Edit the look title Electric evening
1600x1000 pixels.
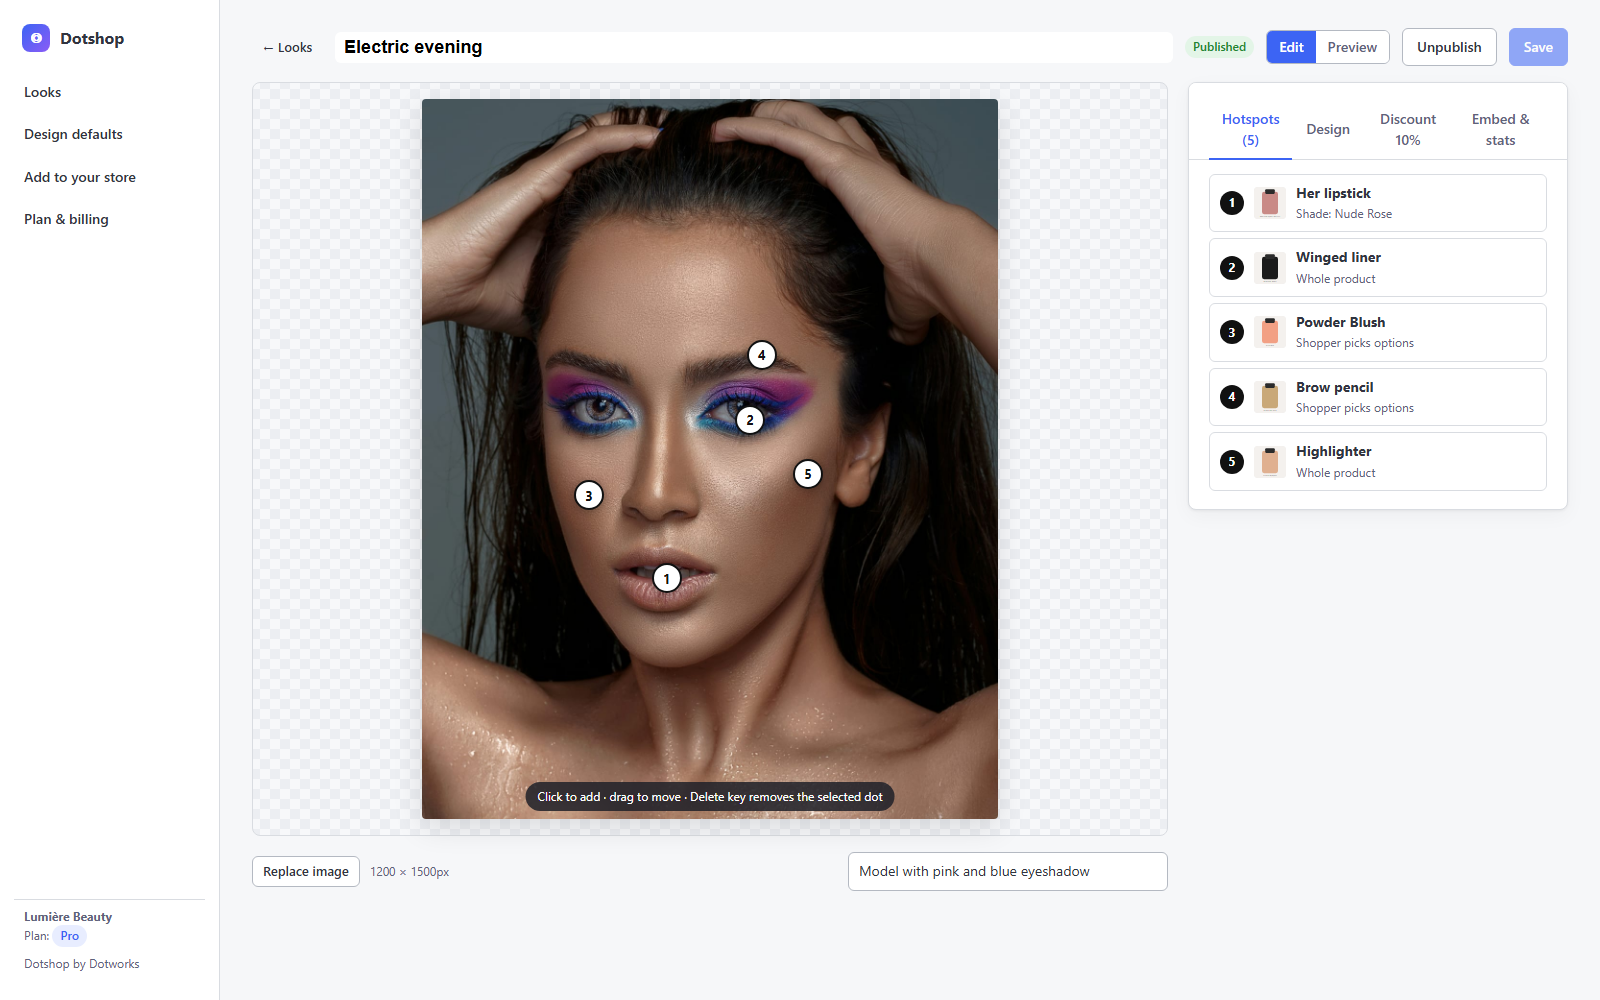(753, 47)
